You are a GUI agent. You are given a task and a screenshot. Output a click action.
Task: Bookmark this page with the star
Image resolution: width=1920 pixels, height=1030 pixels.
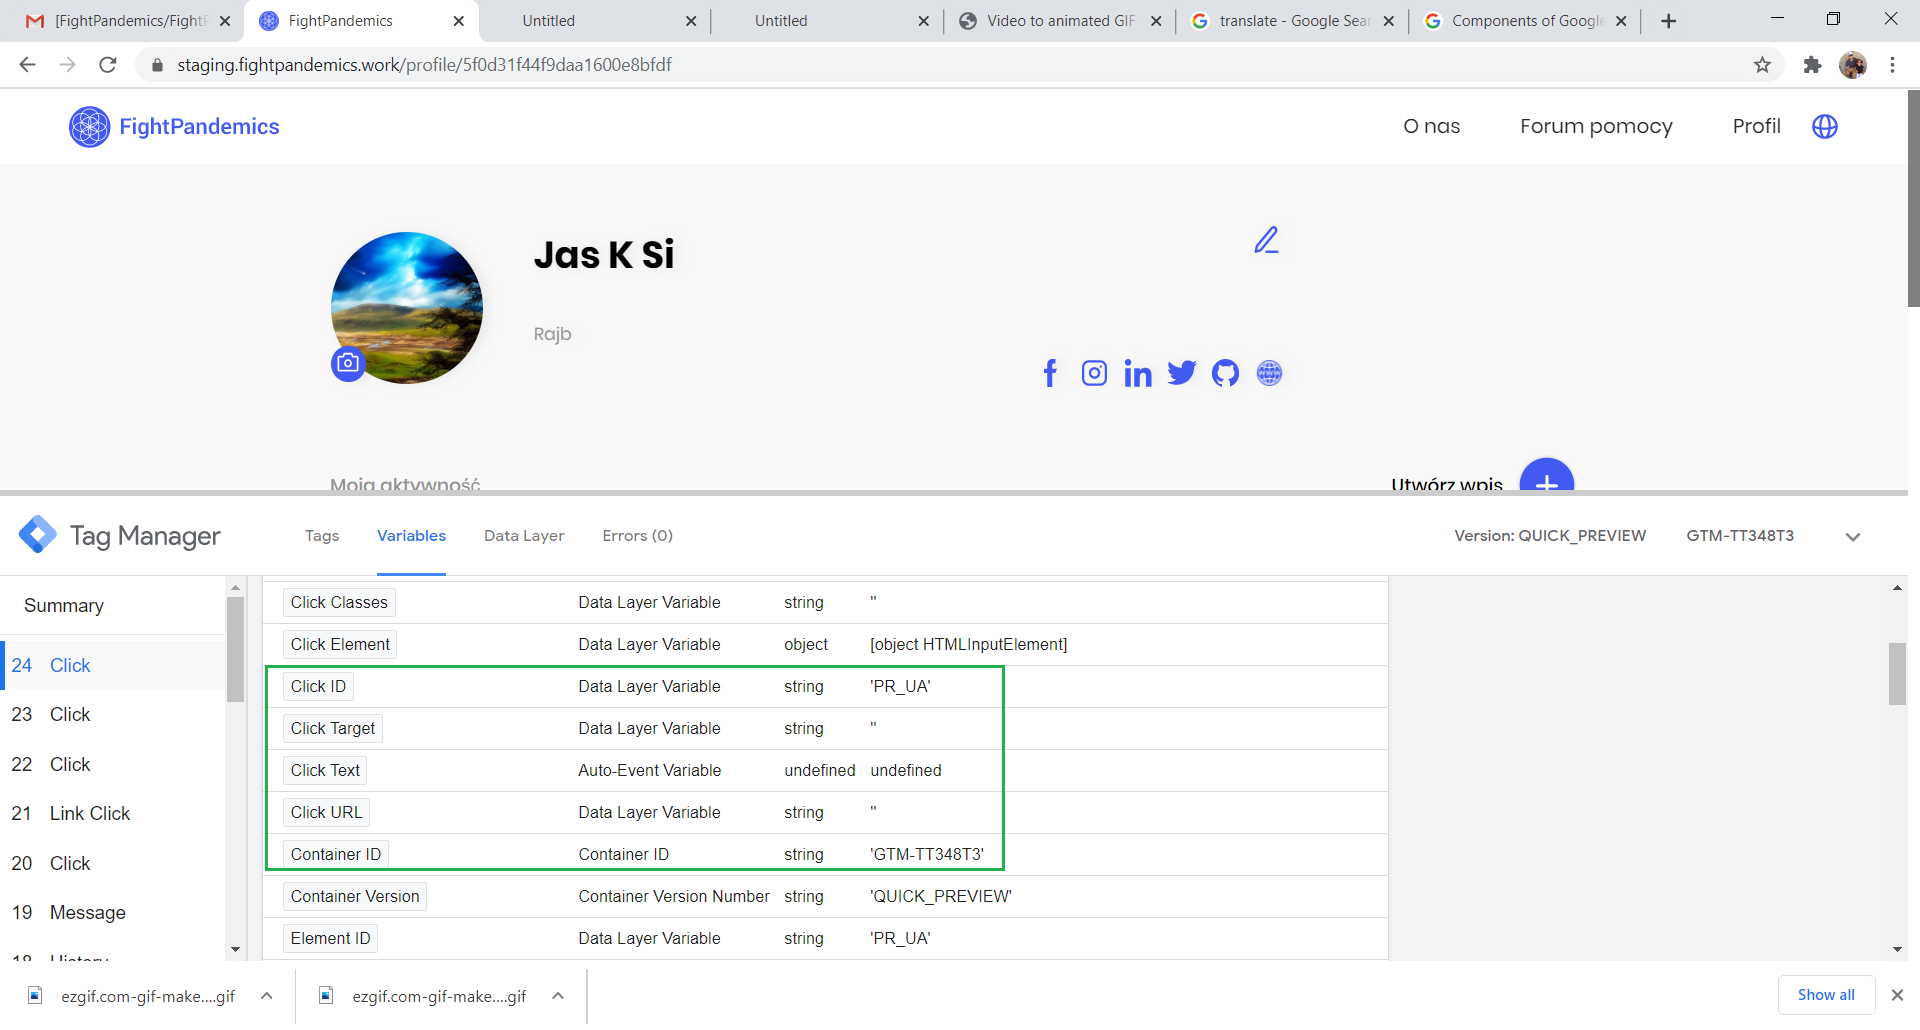(x=1762, y=65)
